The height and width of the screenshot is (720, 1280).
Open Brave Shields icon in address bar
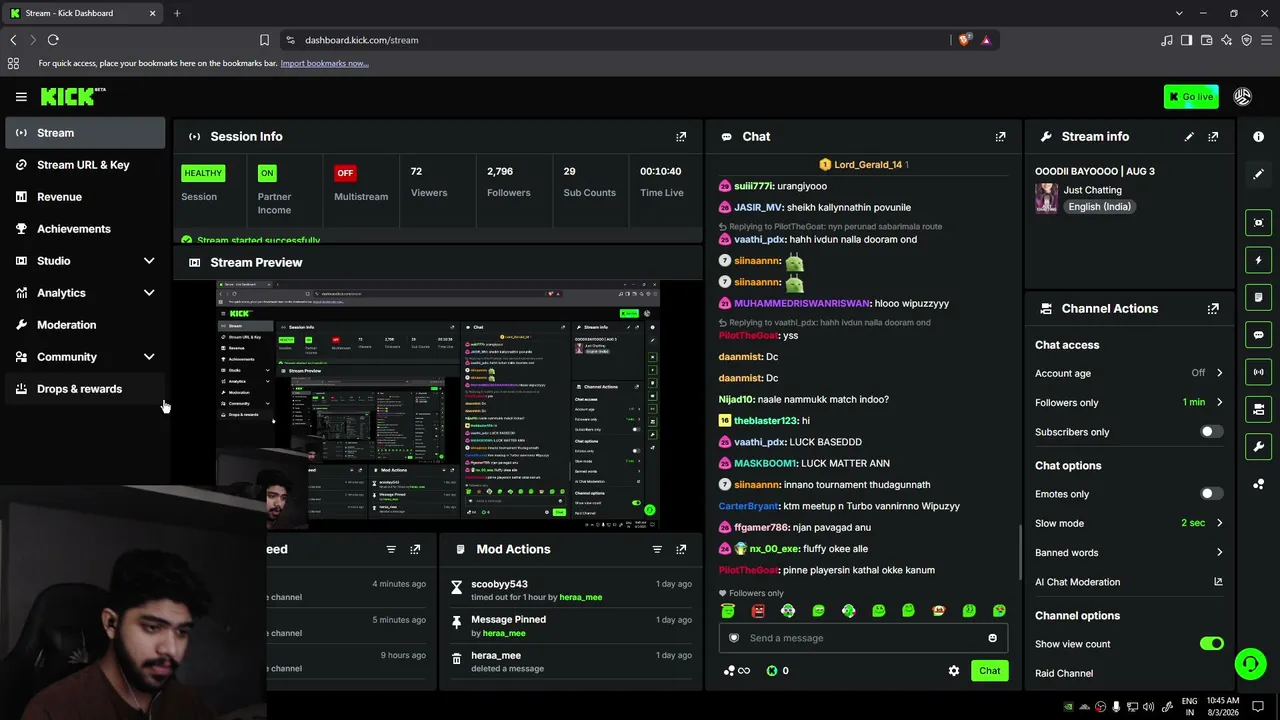(x=964, y=40)
